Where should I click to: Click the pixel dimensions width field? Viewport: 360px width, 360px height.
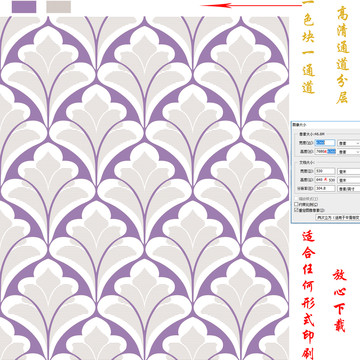[x=325, y=143]
